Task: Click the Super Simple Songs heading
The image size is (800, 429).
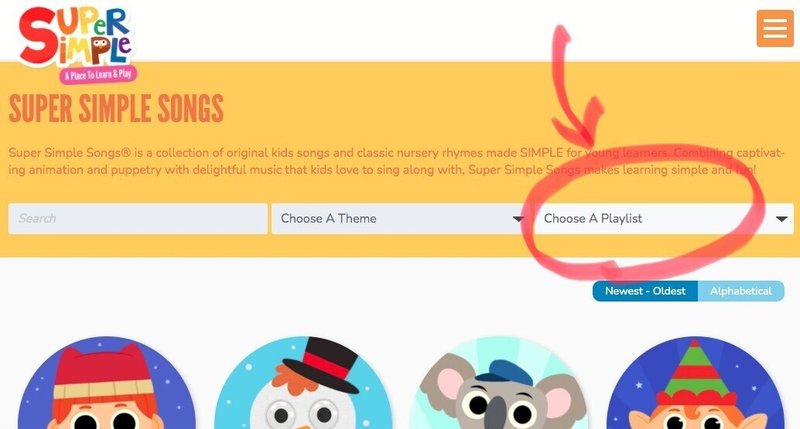Action: click(116, 109)
